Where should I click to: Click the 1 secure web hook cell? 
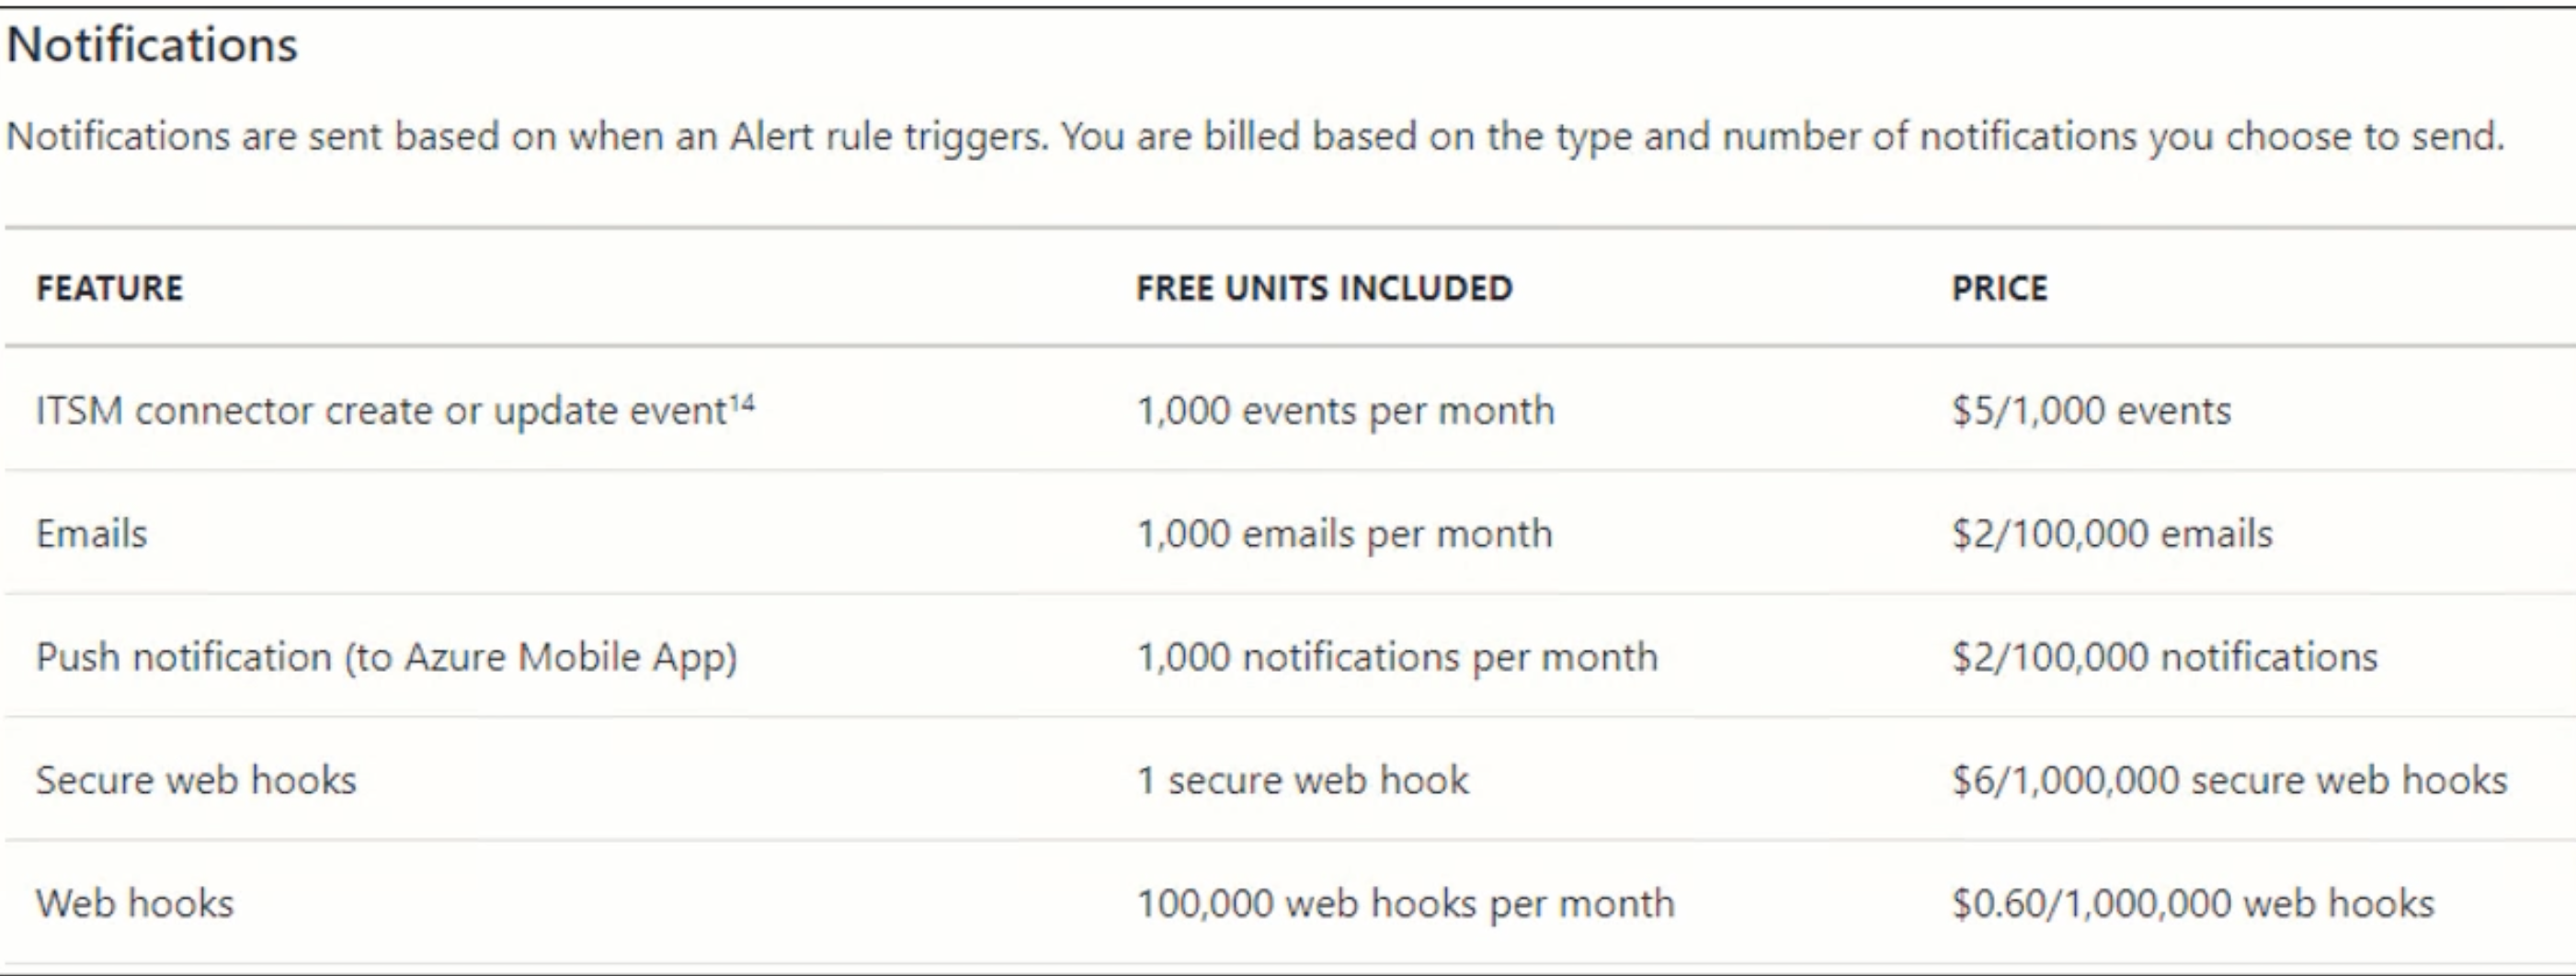click(x=1303, y=780)
